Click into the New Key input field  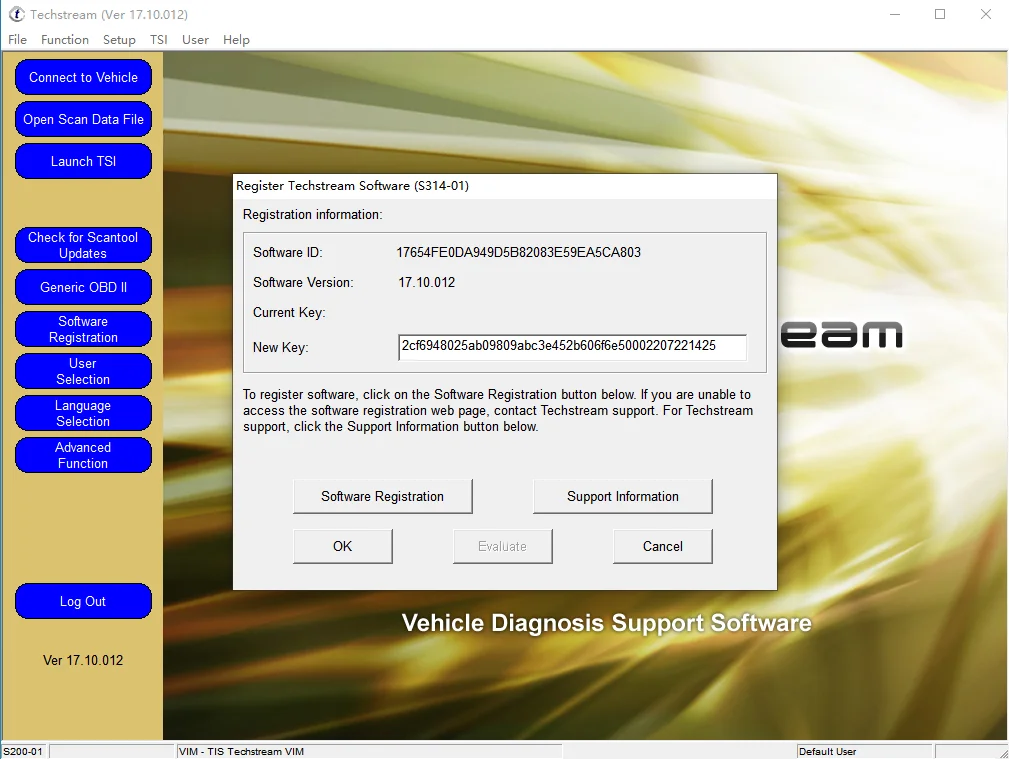tap(572, 347)
